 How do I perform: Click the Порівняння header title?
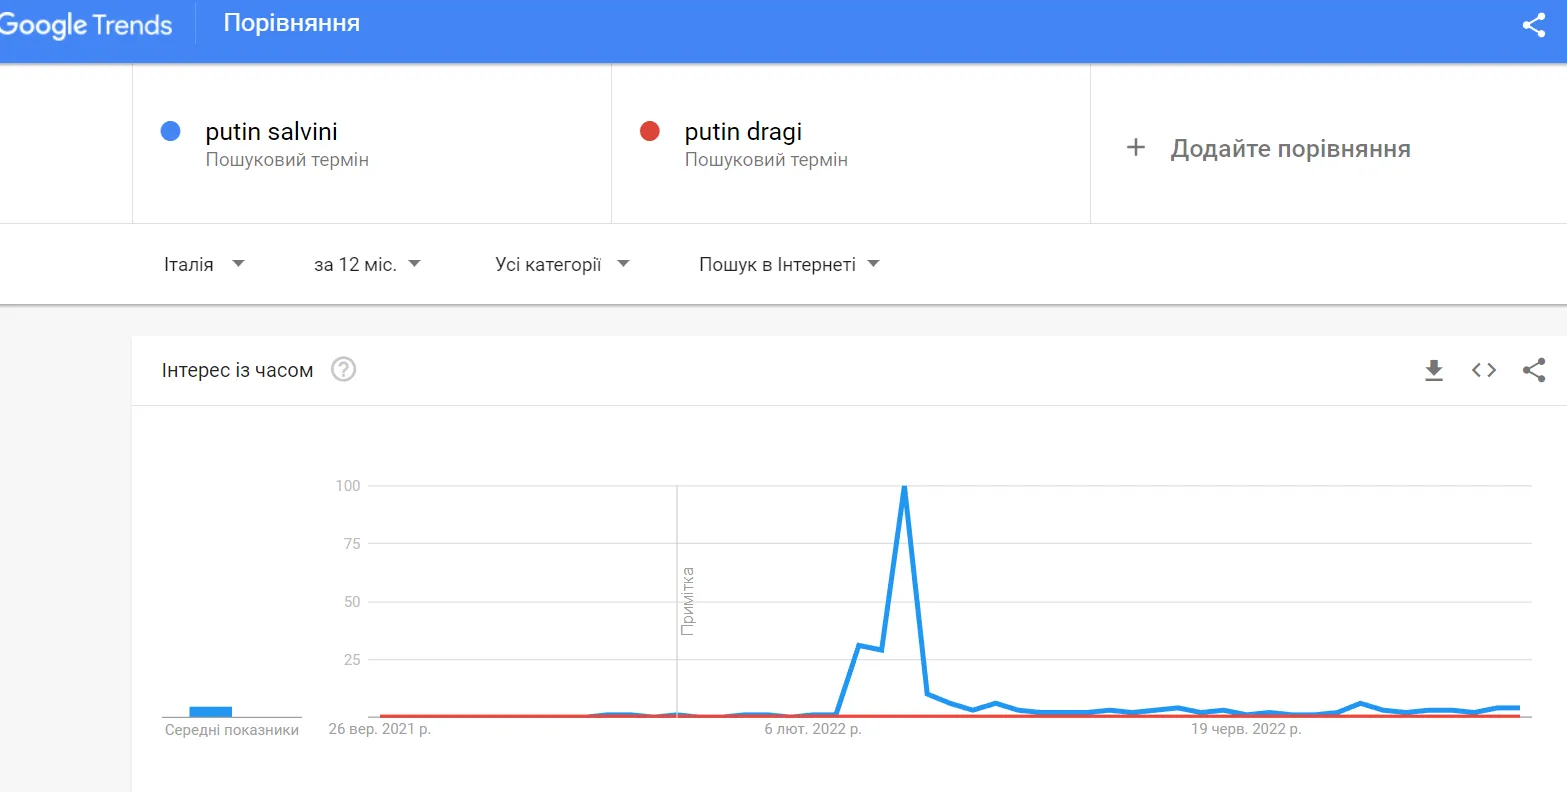point(292,23)
